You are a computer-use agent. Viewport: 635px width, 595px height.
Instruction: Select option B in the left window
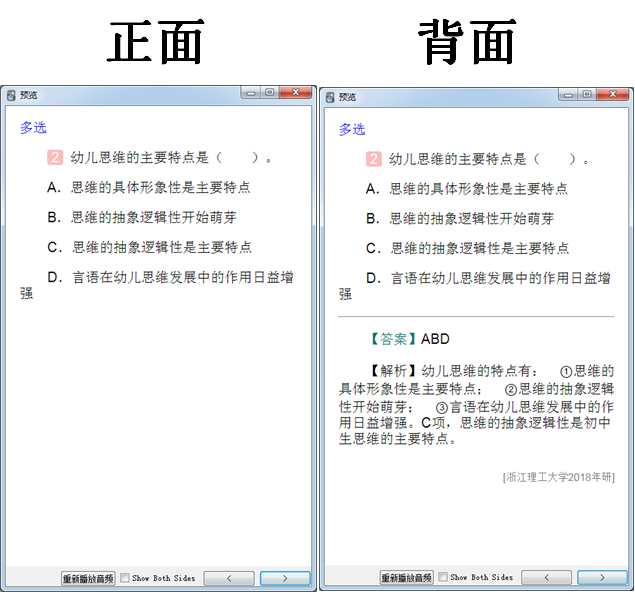pyautogui.click(x=142, y=218)
